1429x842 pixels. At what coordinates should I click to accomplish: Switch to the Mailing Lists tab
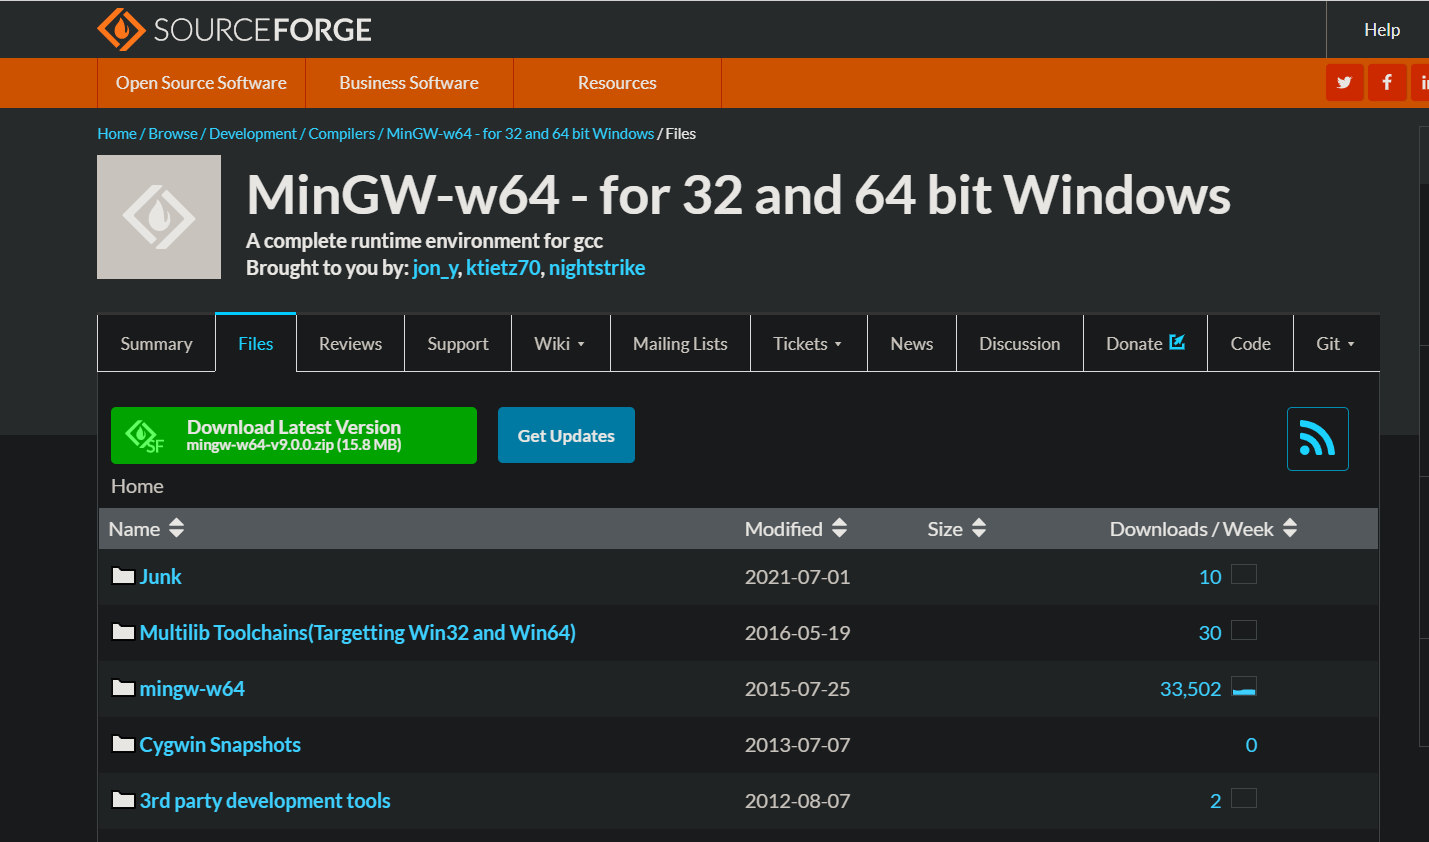[680, 343]
